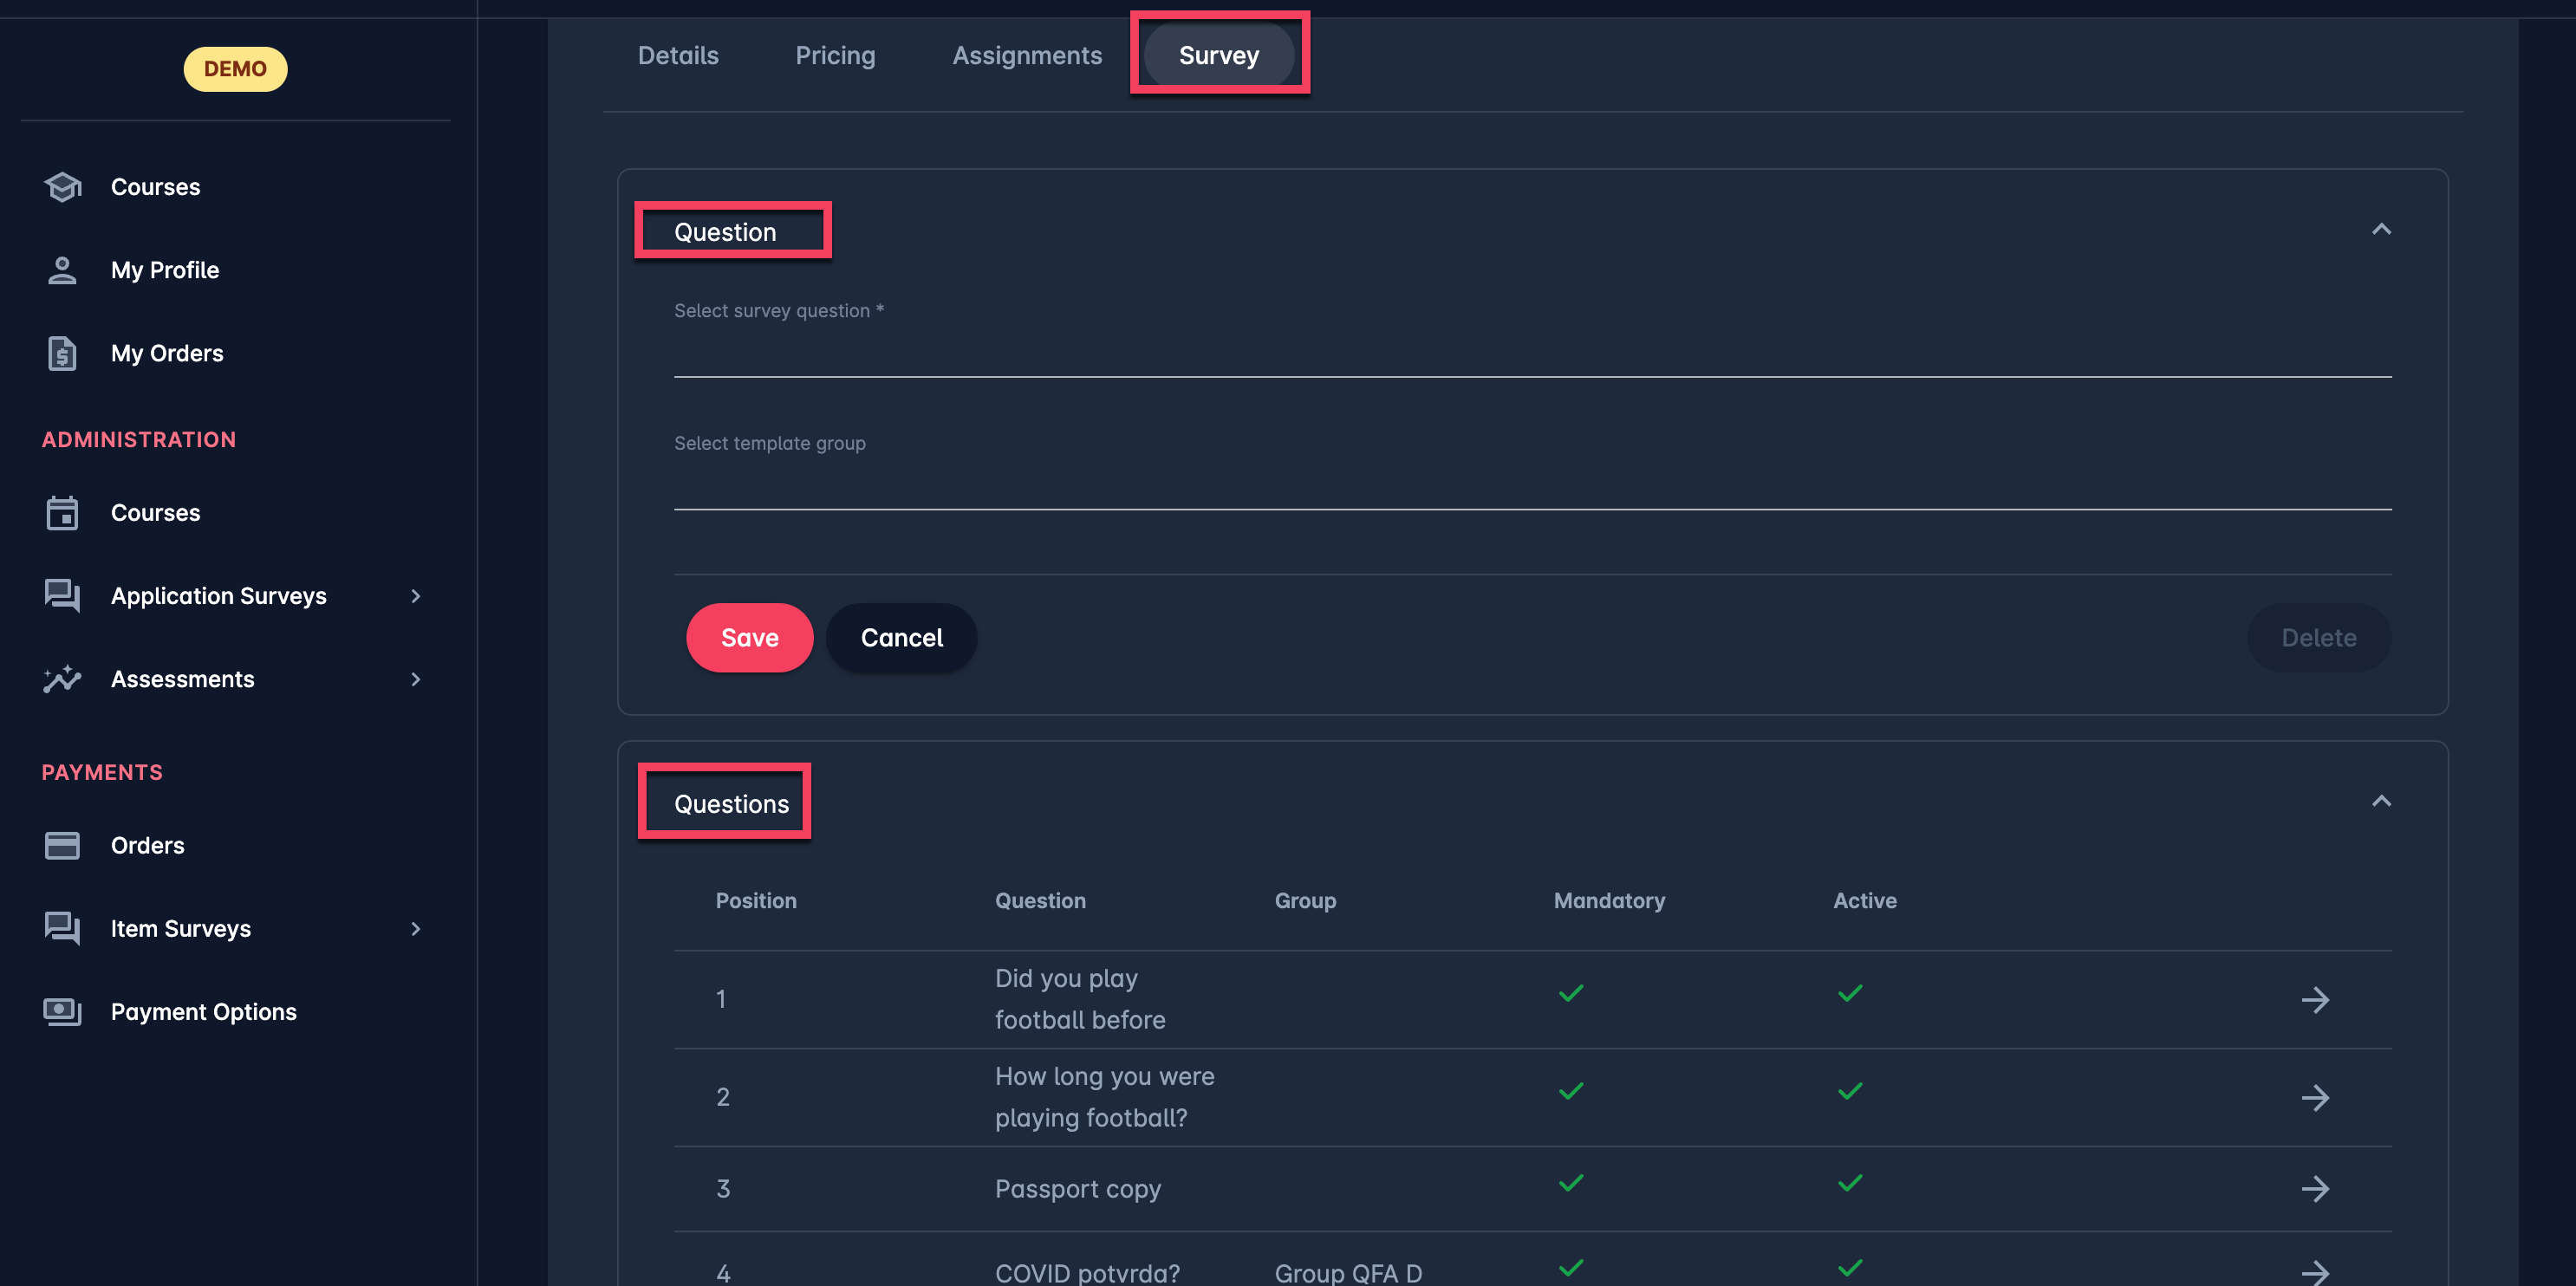
Task: Click the My Profile person icon
Action: pos(62,270)
